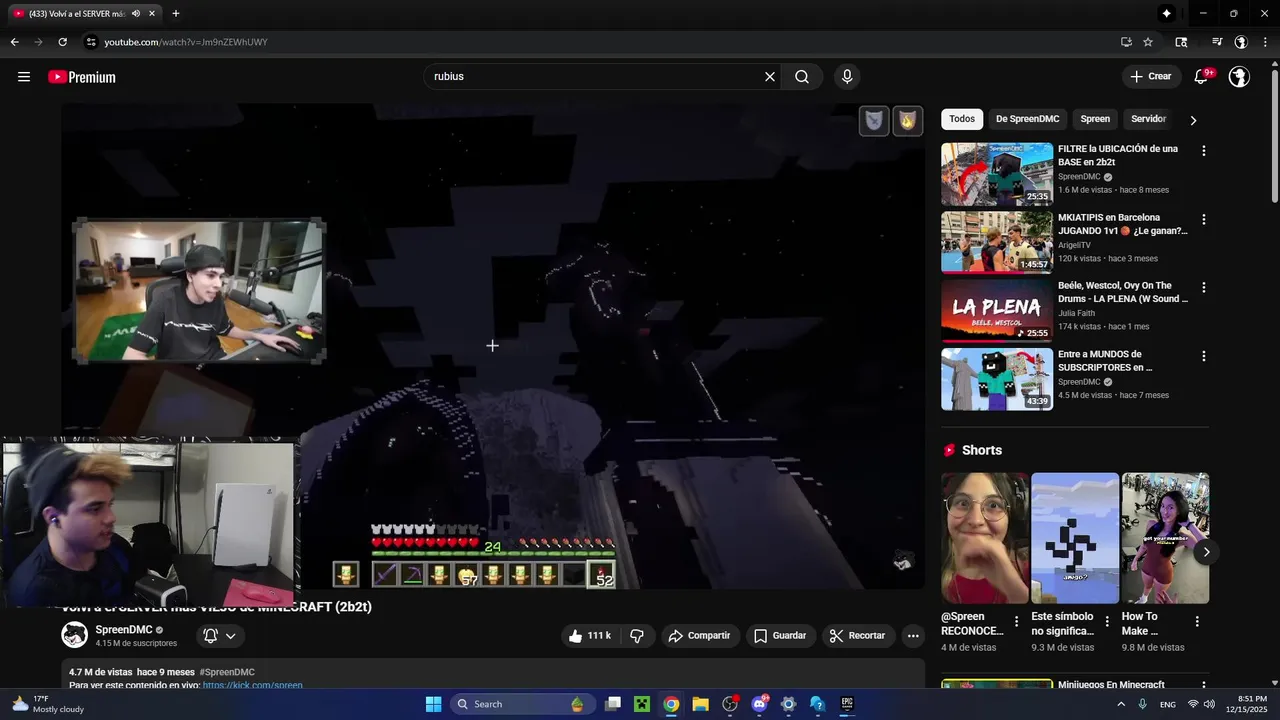Open the media controls icon in Chrome toolbar
Viewport: 1280px width, 720px height.
[1217, 42]
